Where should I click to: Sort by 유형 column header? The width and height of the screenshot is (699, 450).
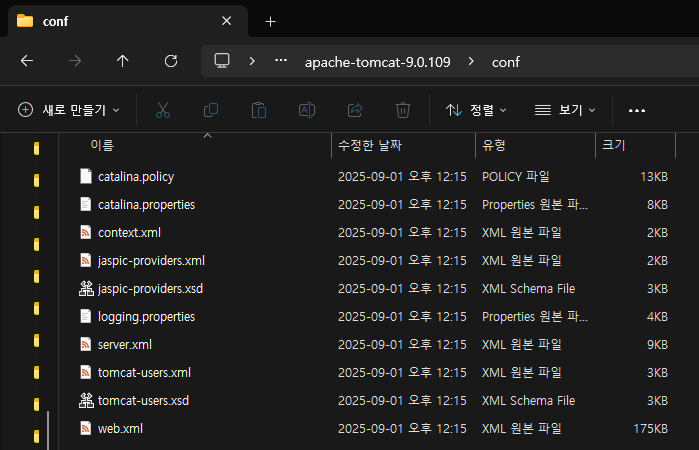pyautogui.click(x=493, y=145)
